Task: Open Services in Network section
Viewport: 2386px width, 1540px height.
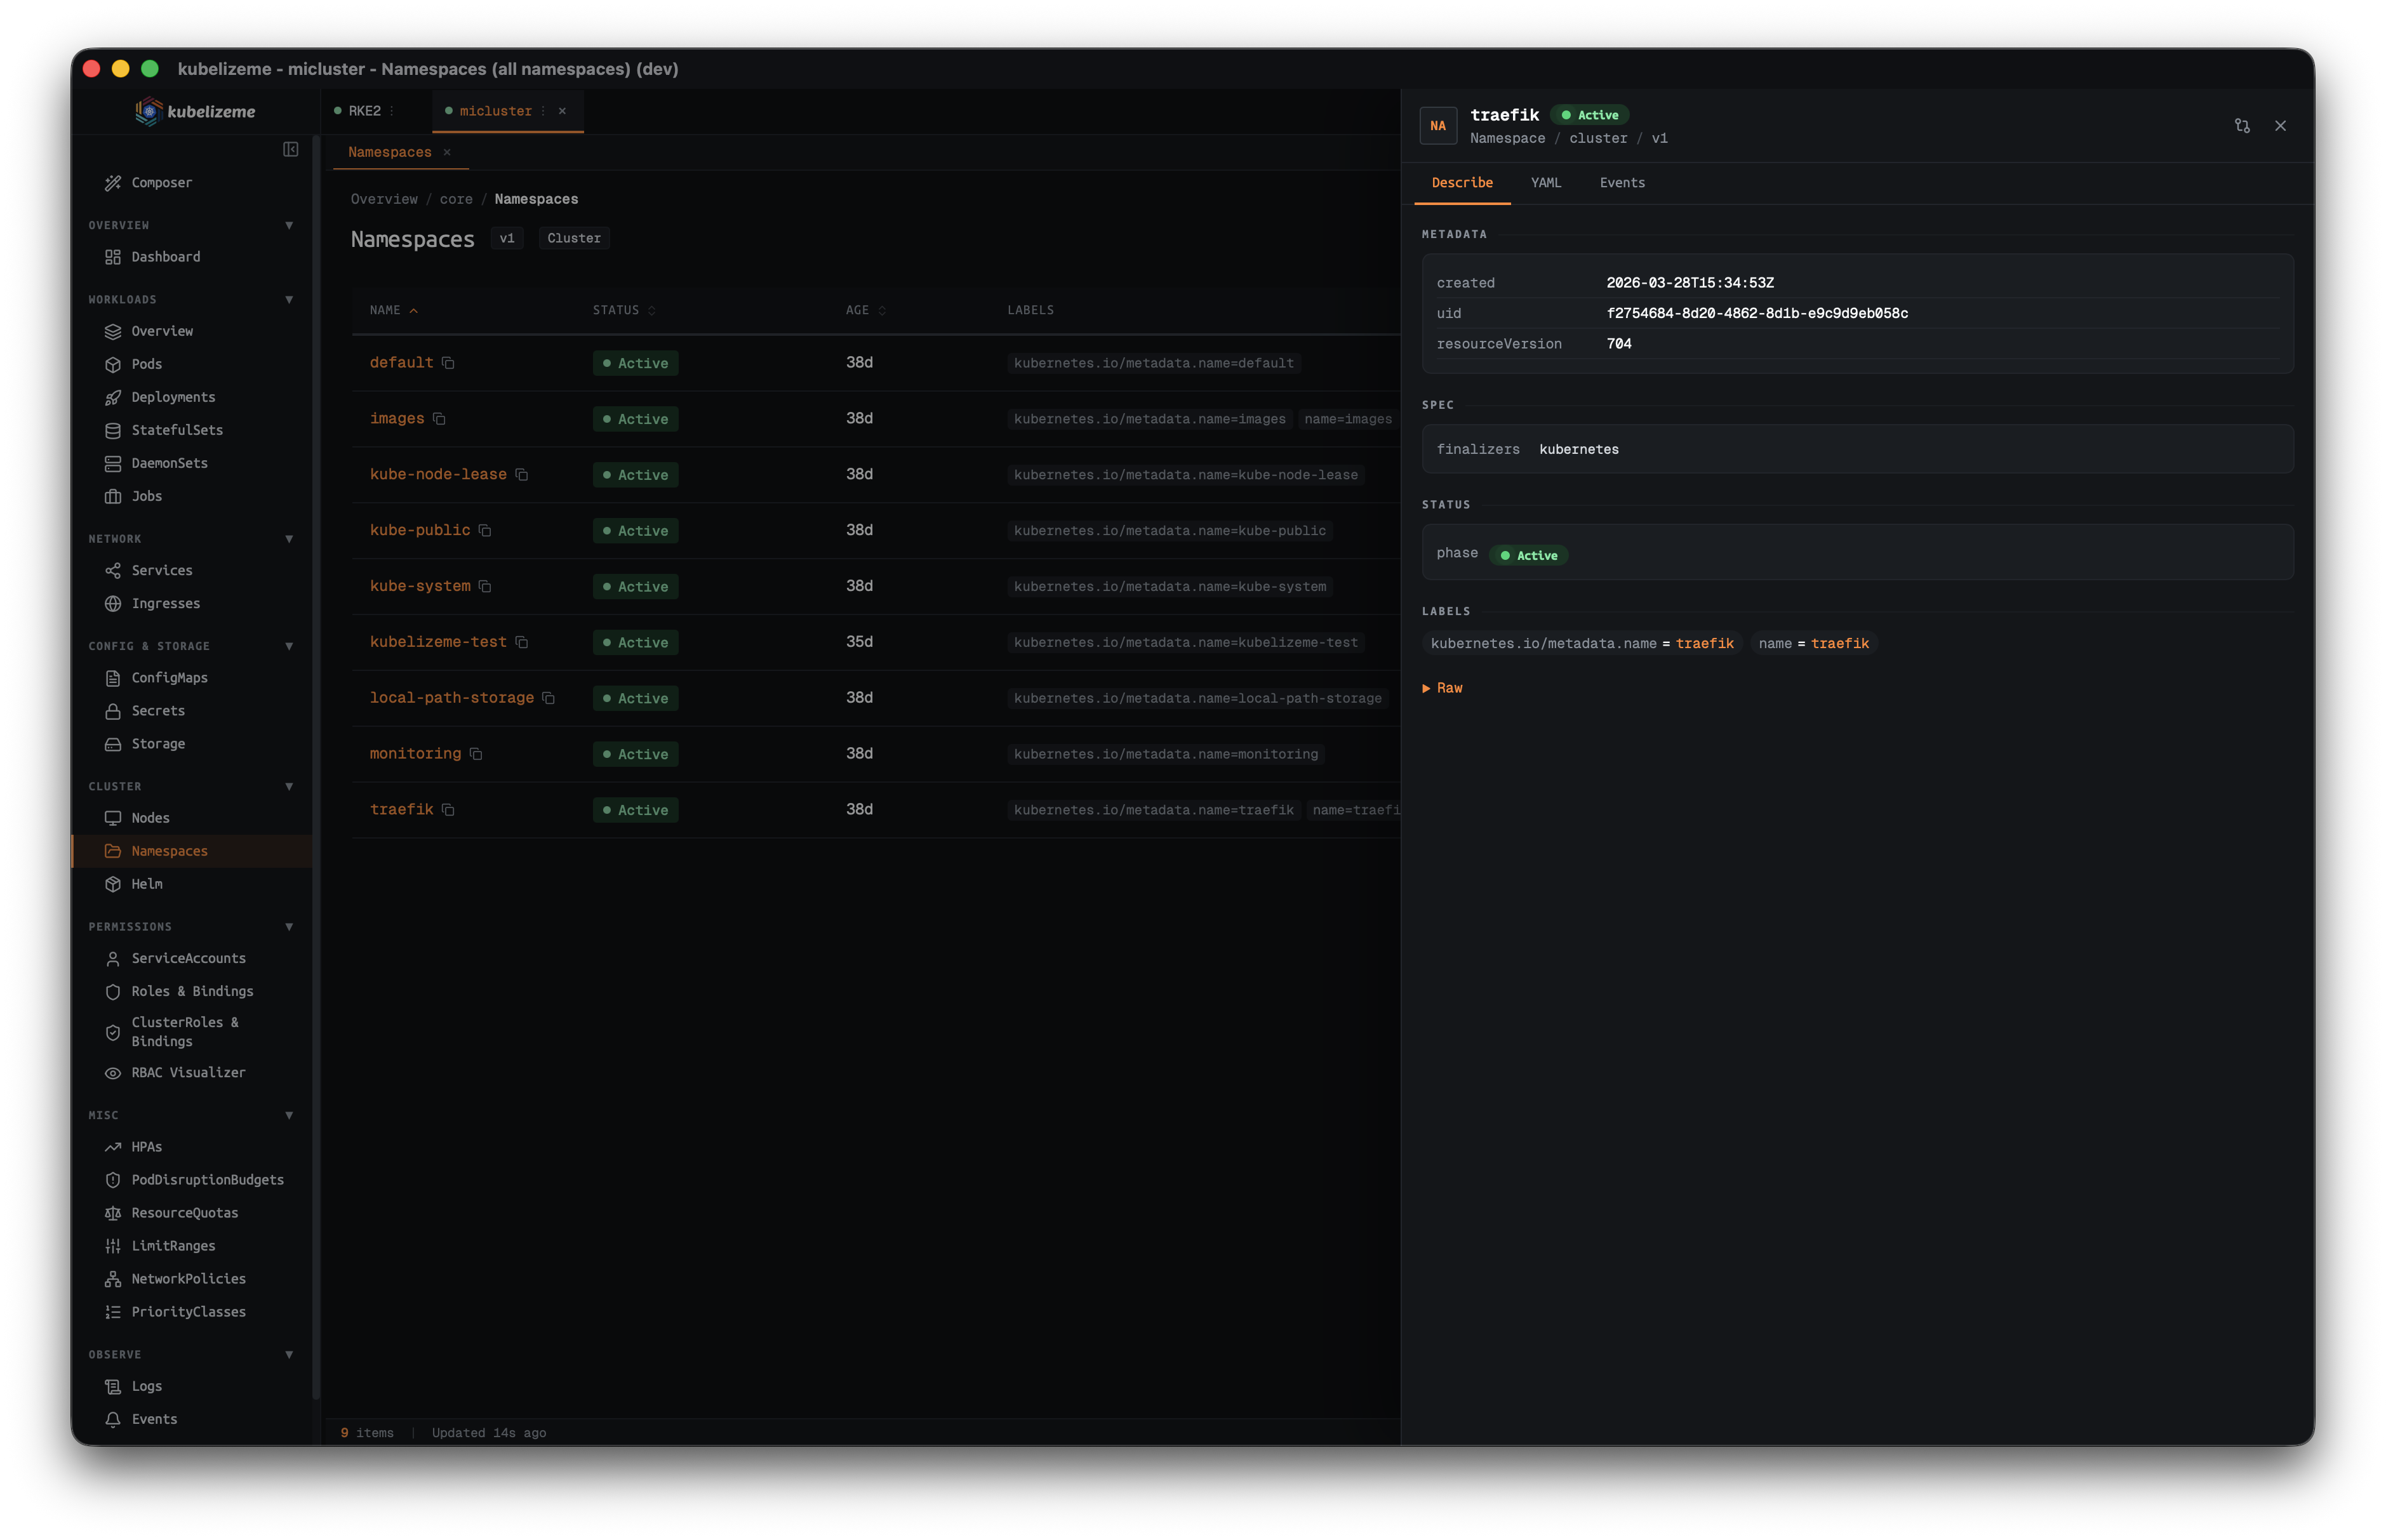Action: pos(161,570)
